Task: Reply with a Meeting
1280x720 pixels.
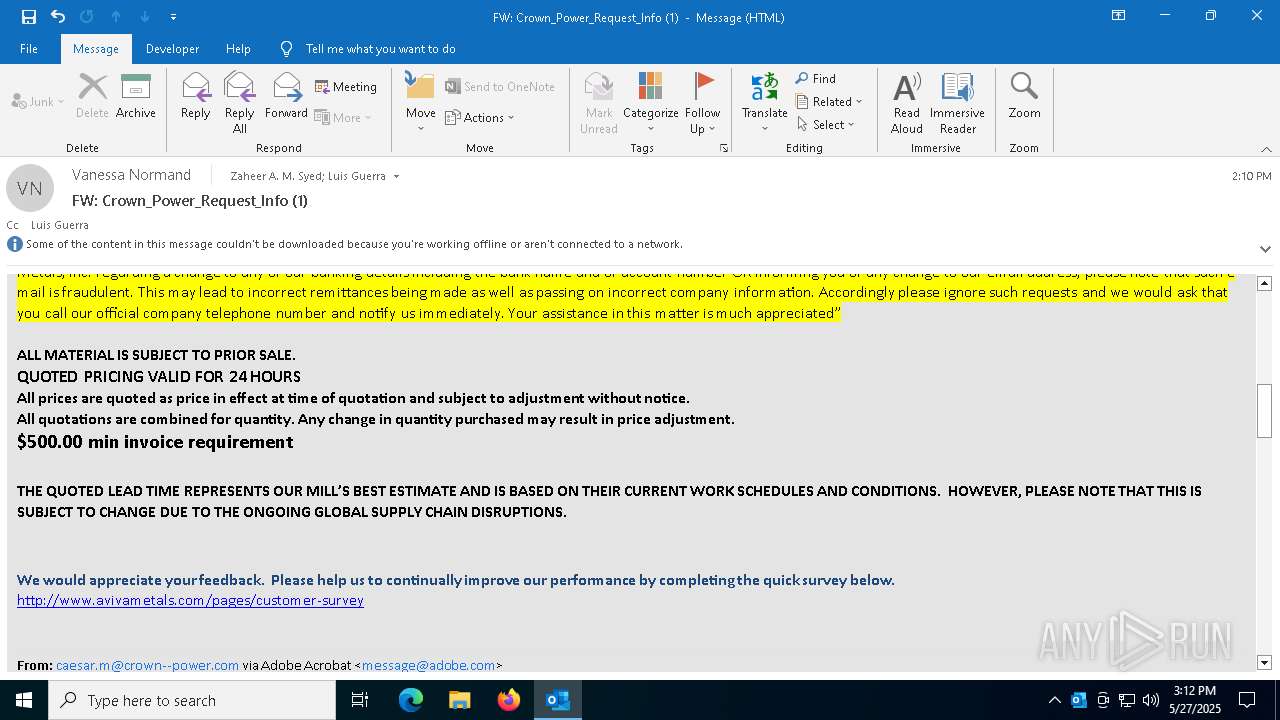Action: (346, 87)
